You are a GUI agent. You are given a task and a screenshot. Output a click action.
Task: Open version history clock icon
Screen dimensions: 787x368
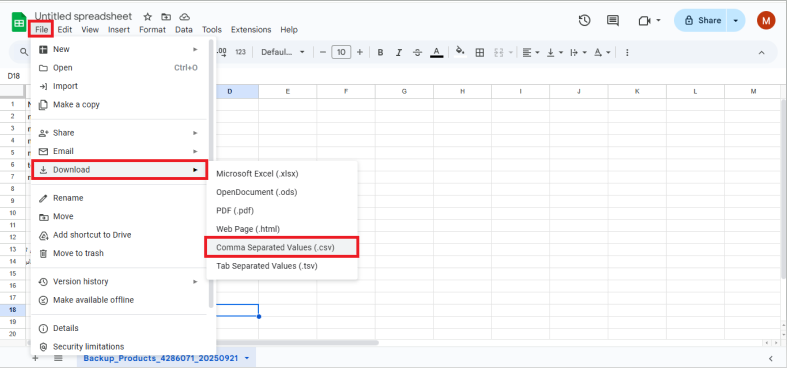(x=584, y=21)
